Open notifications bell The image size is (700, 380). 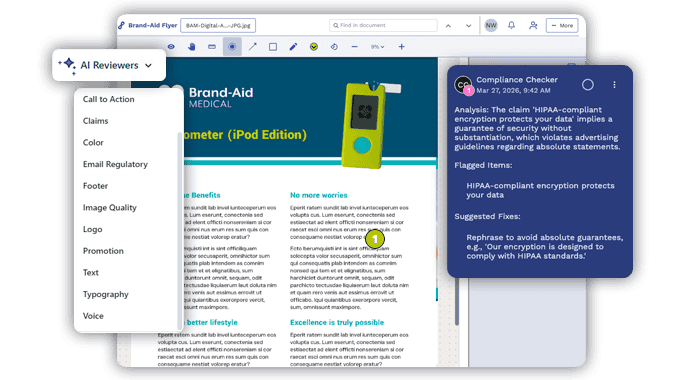coord(512,25)
